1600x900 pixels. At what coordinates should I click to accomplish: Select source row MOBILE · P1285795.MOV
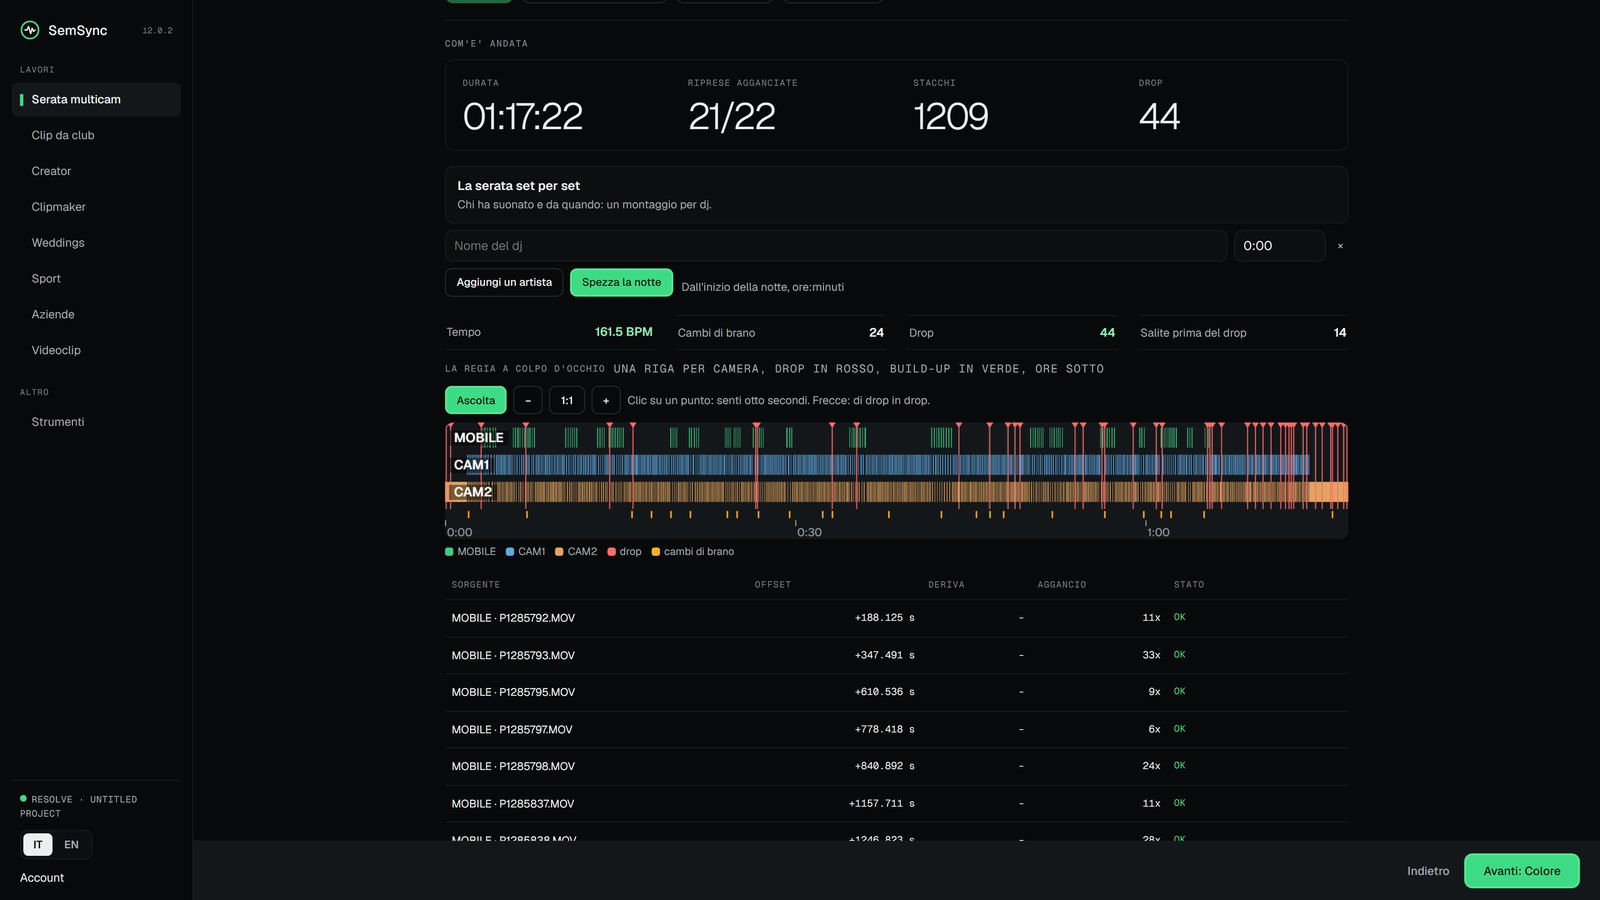click(x=896, y=692)
